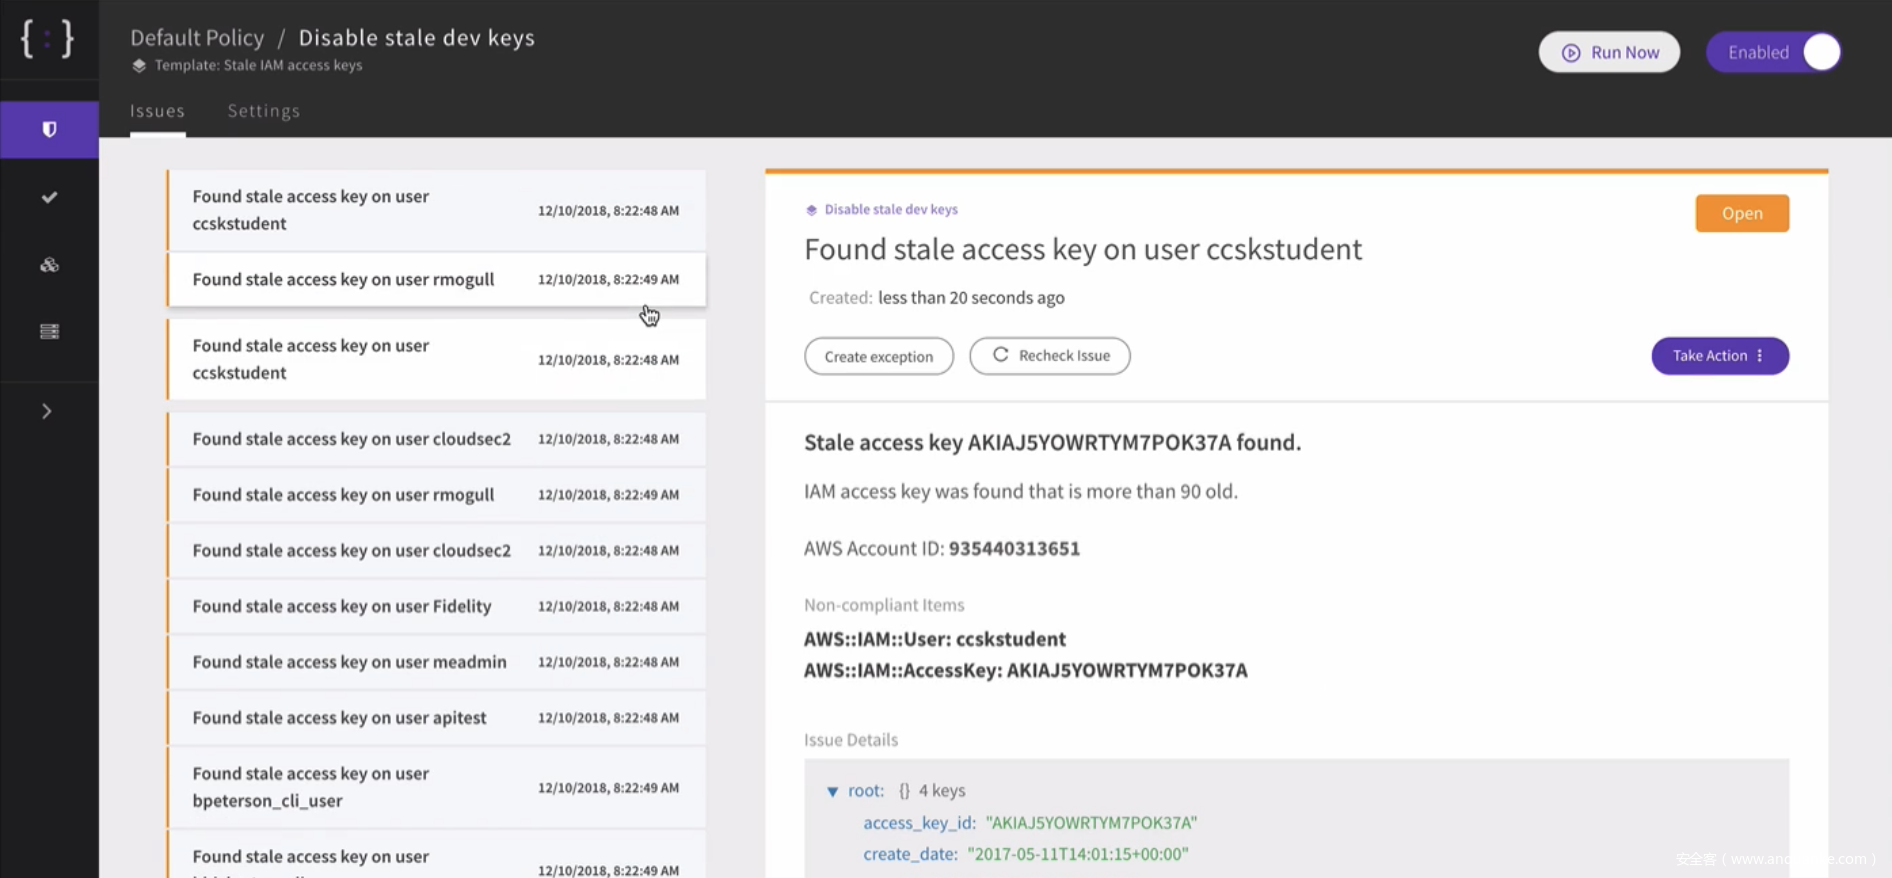Click the '4 keys' count beside root
Image resolution: width=1892 pixels, height=878 pixels.
(942, 791)
